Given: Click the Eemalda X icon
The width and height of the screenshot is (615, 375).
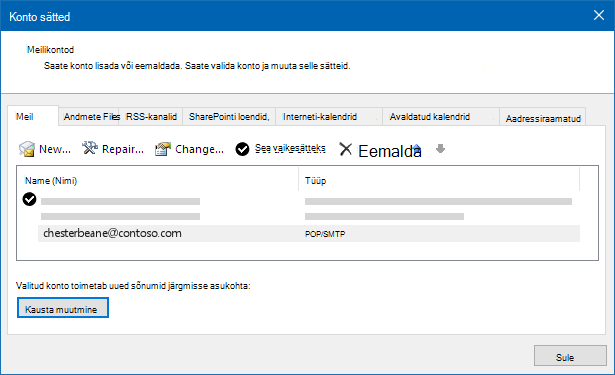Looking at the screenshot, I should (x=346, y=149).
